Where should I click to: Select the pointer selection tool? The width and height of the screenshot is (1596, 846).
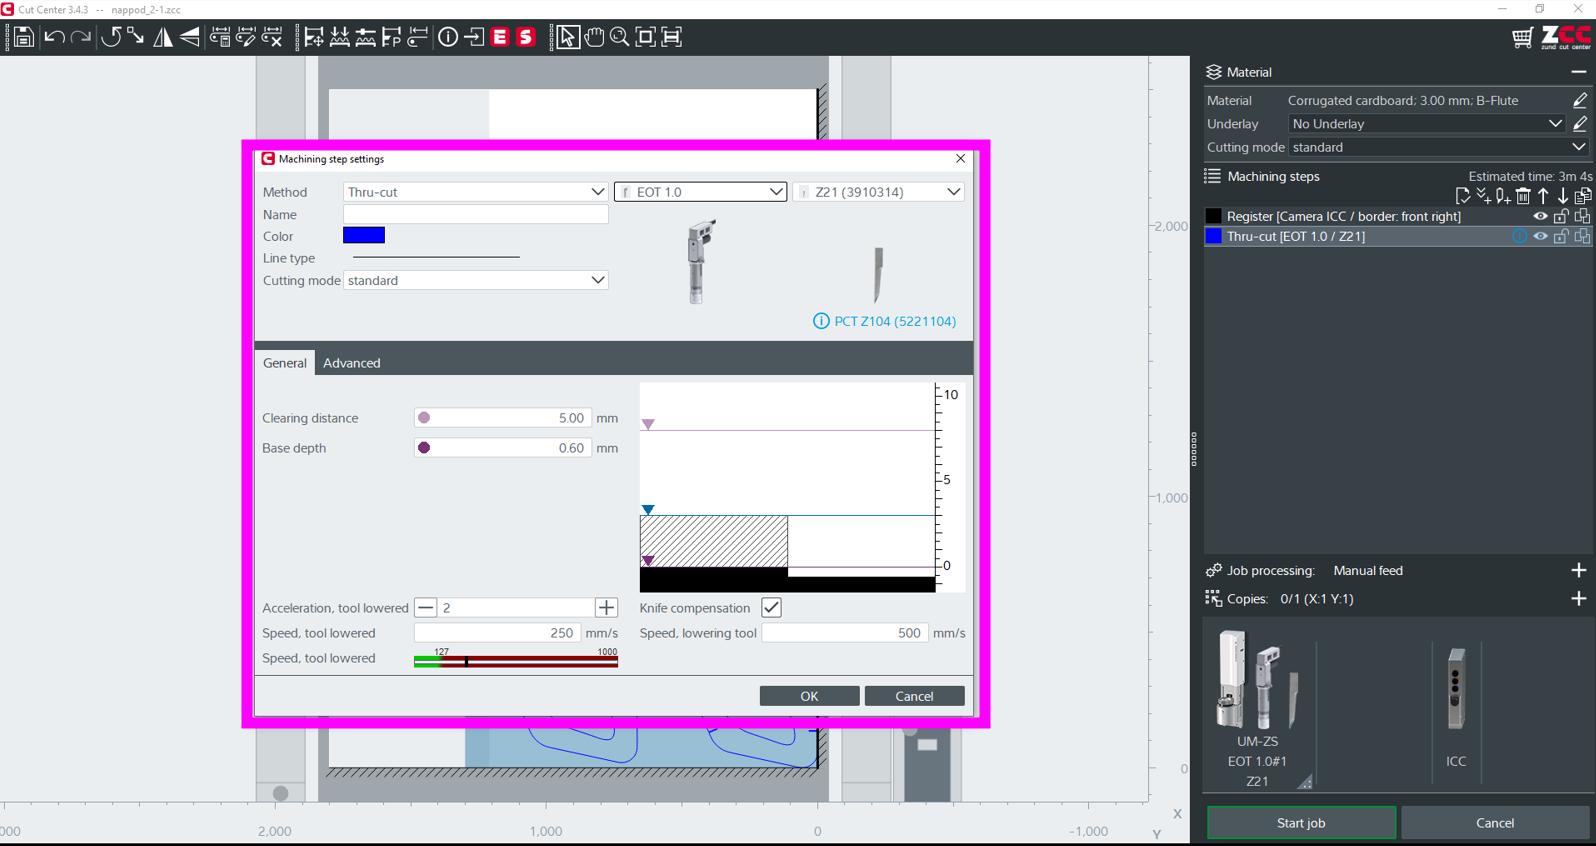567,37
